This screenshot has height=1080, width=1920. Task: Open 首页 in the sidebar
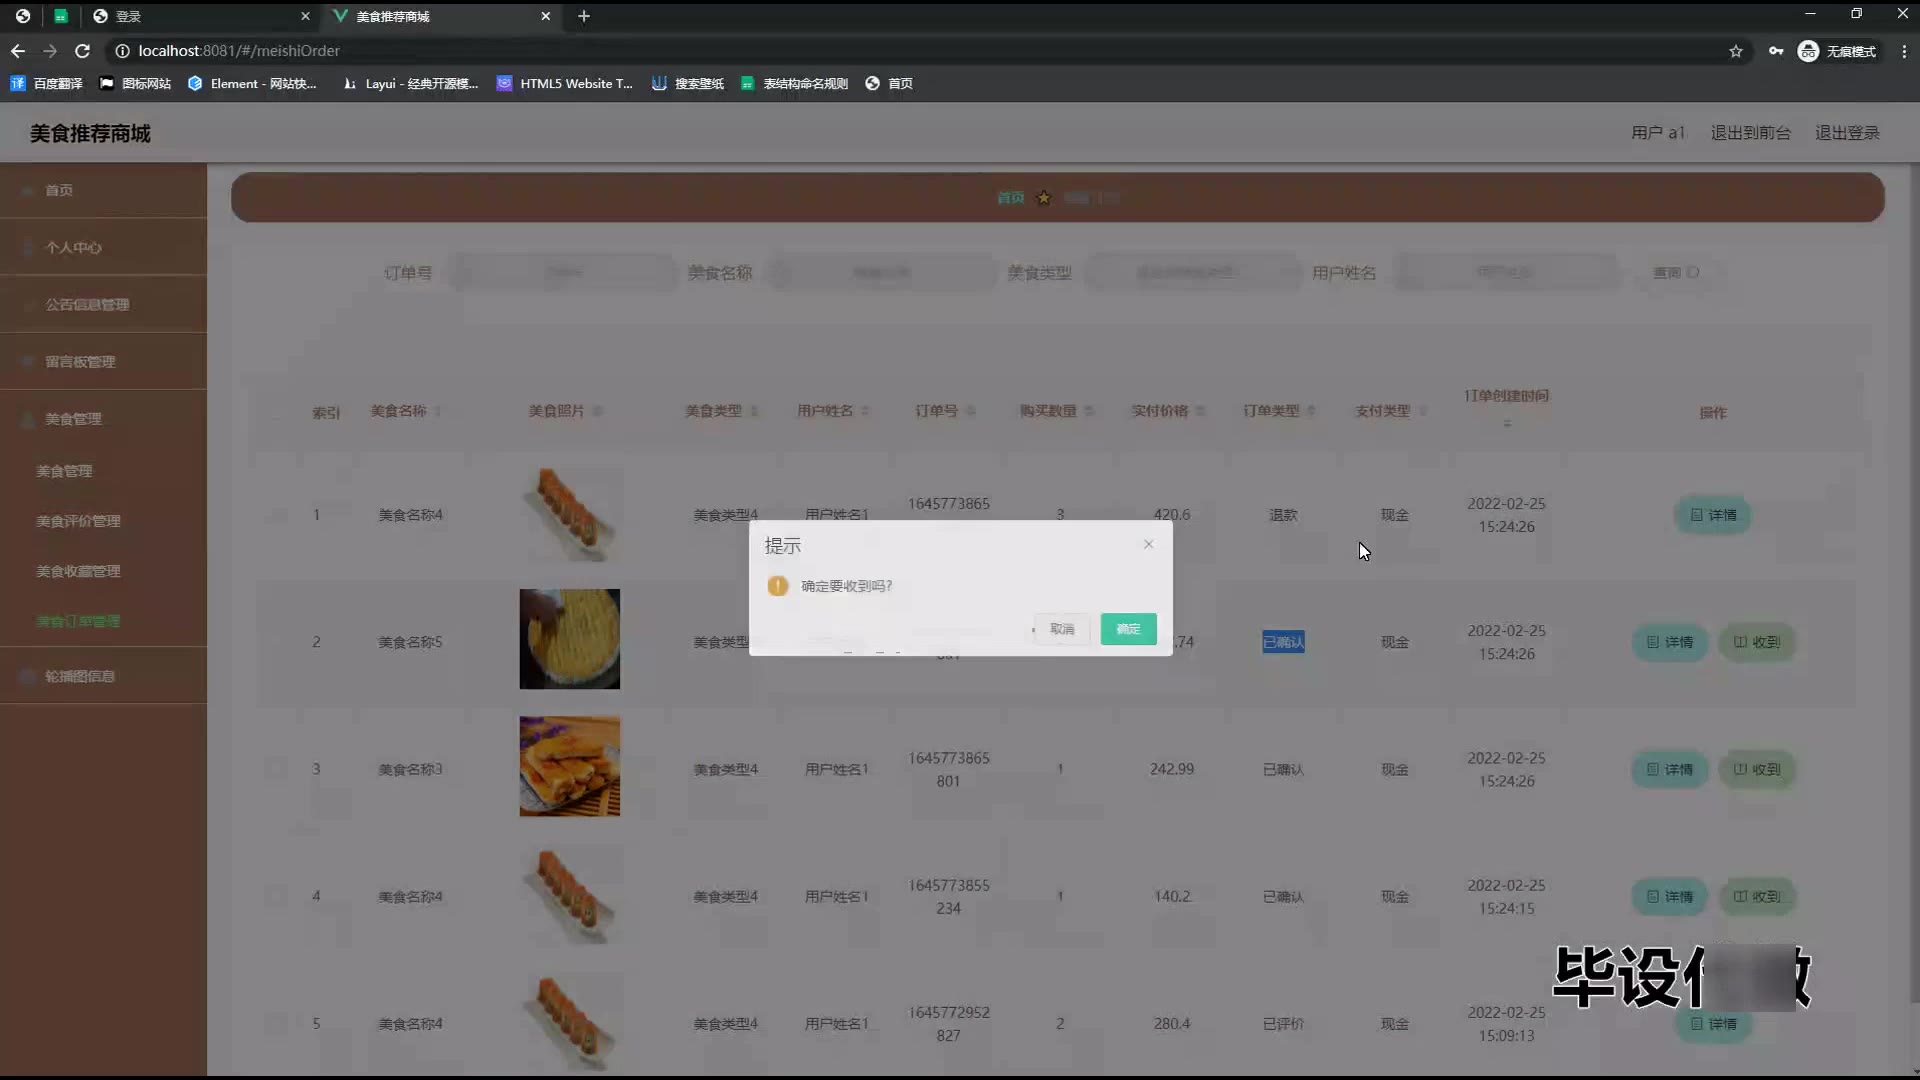[x=103, y=190]
